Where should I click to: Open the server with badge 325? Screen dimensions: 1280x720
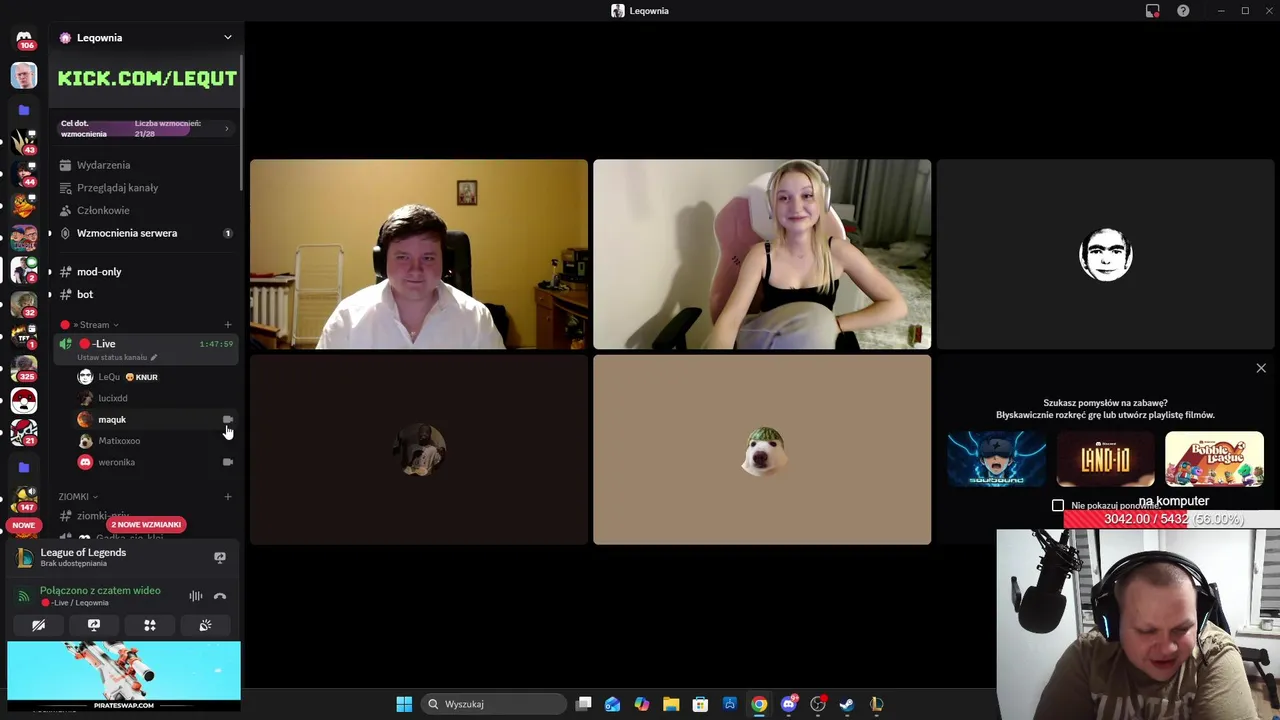[x=24, y=369]
